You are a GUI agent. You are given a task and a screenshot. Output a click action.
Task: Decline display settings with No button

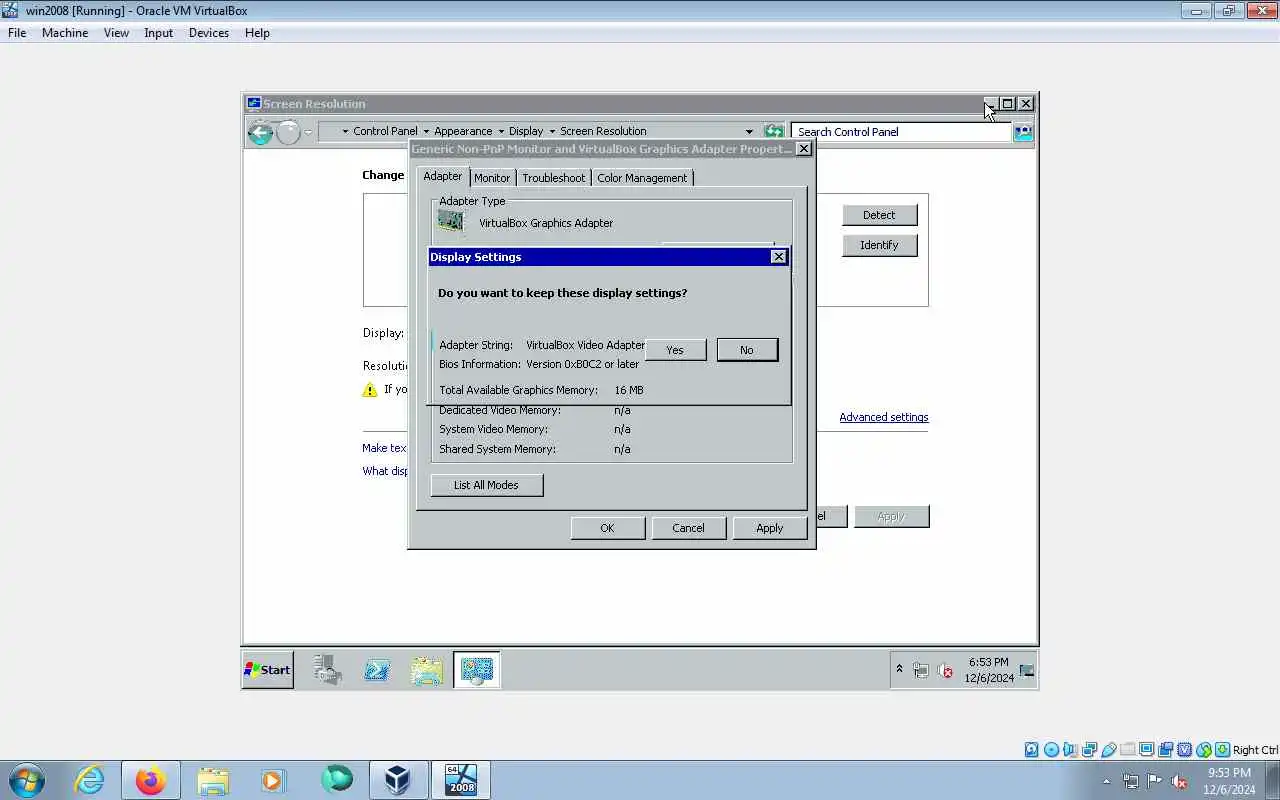(746, 349)
